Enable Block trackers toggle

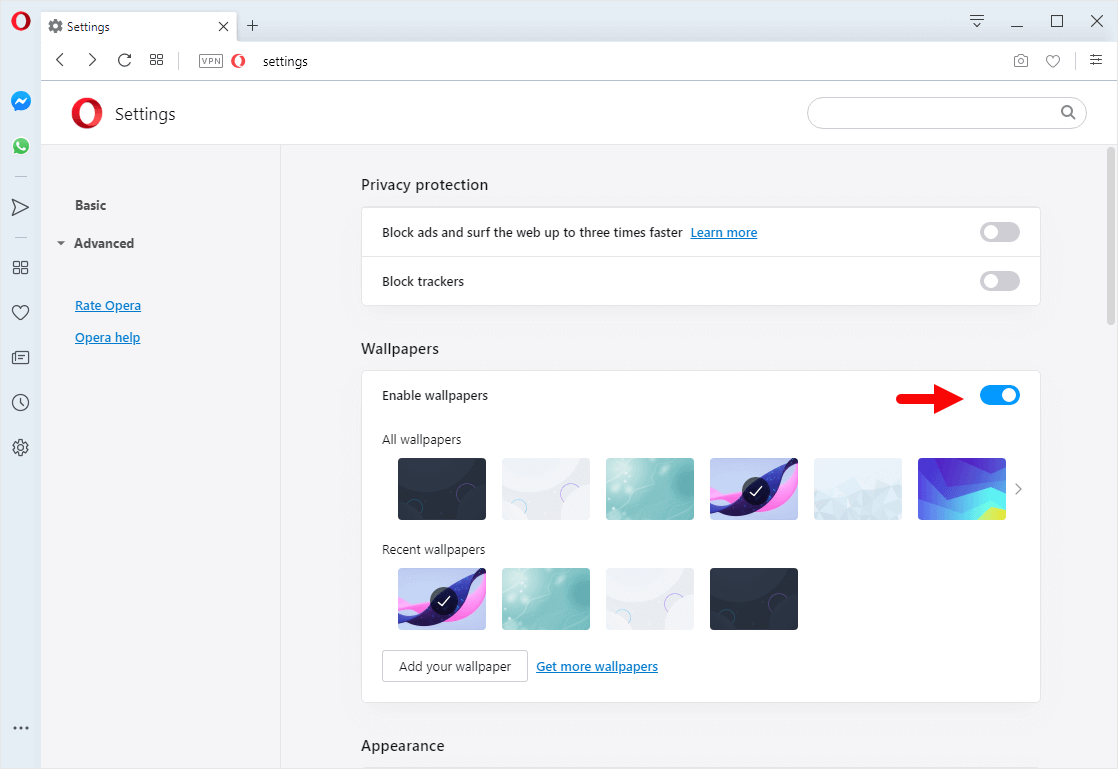[x=1000, y=281]
